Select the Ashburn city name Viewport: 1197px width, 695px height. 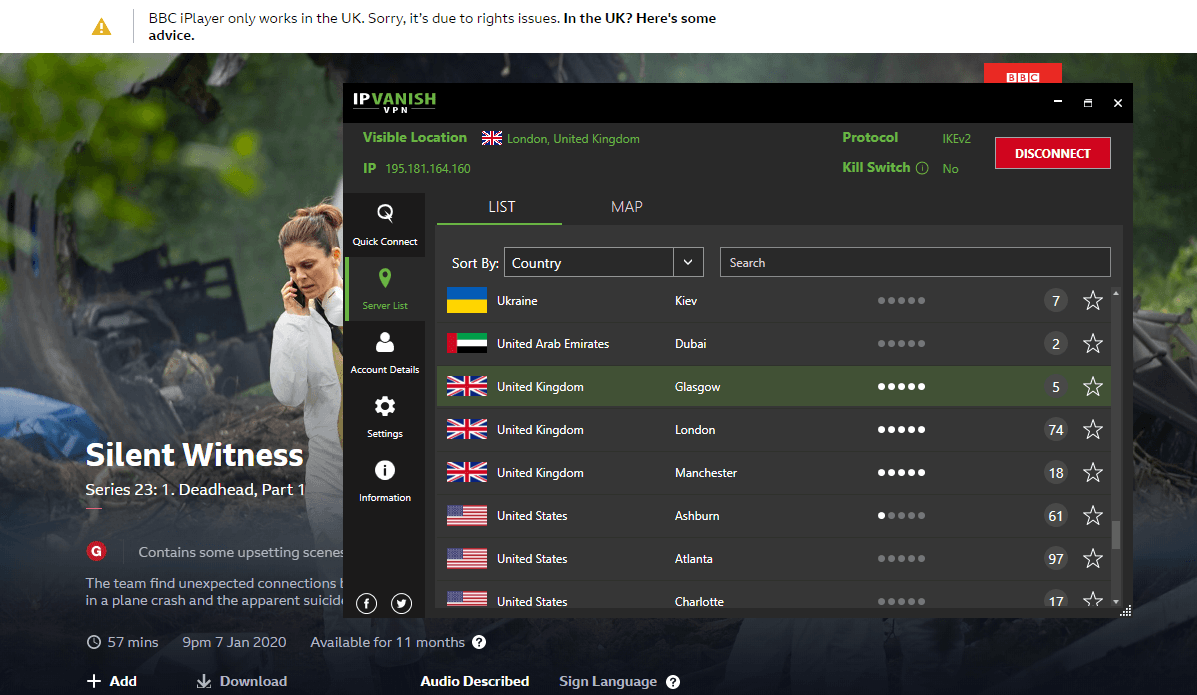tap(696, 516)
